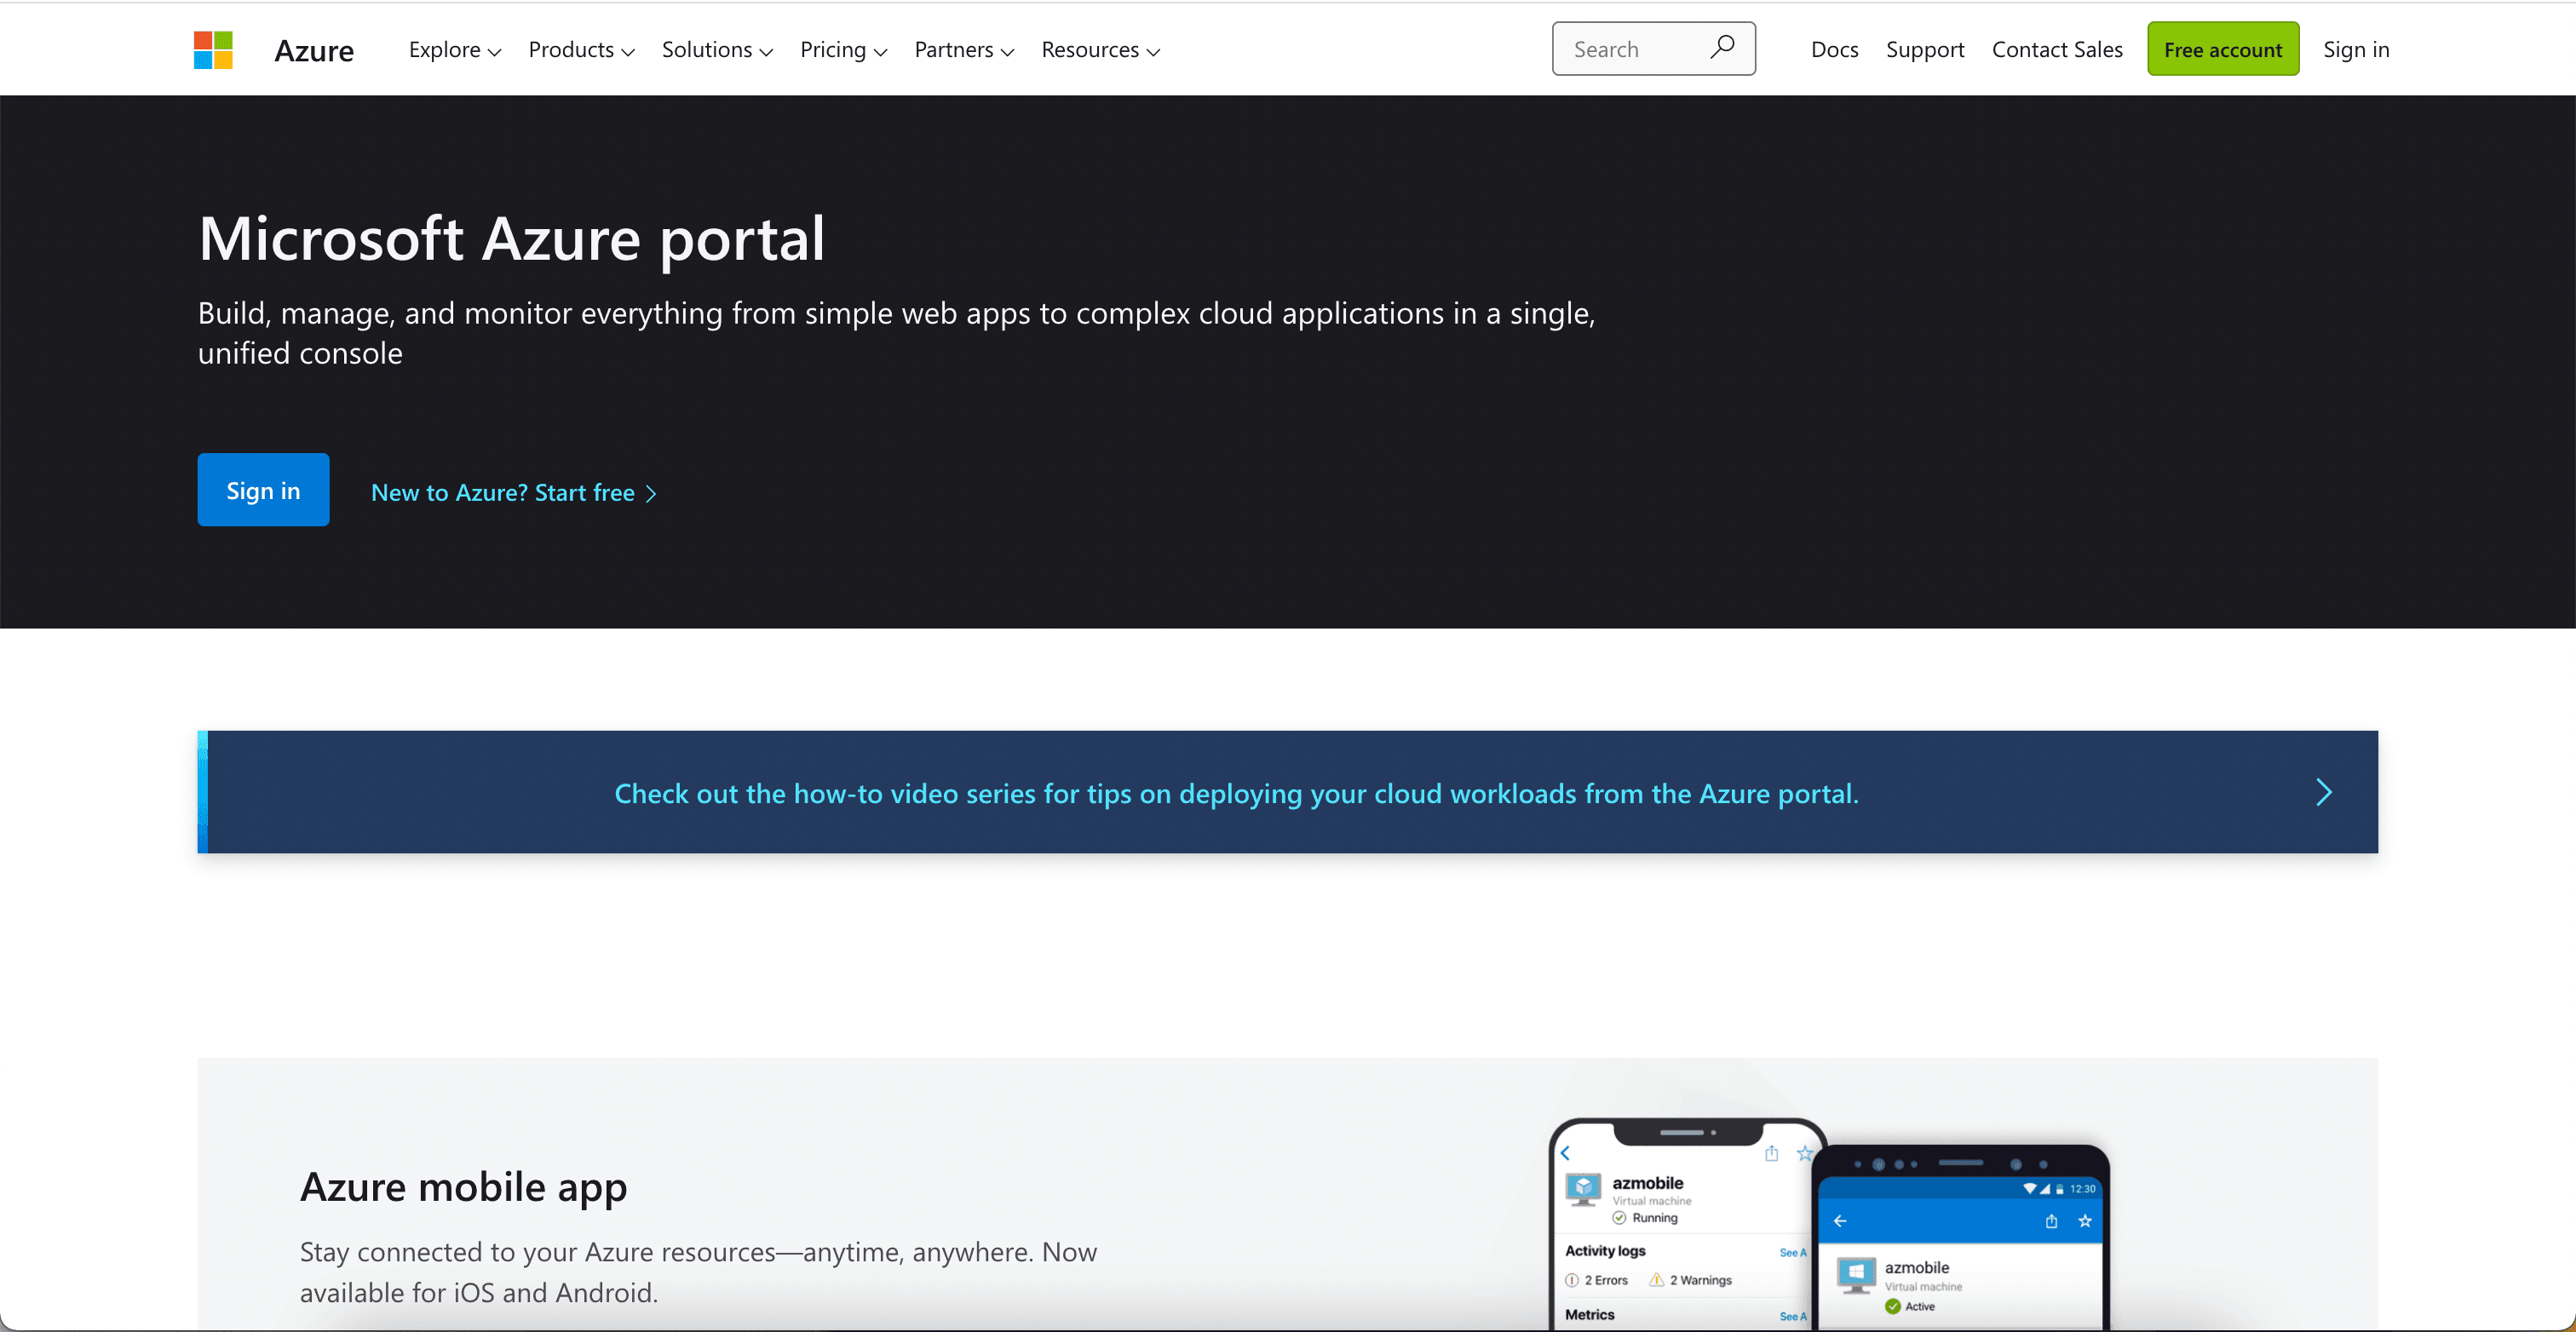This screenshot has width=2576, height=1332.
Task: Open the Products dropdown menu
Action: pos(581,50)
